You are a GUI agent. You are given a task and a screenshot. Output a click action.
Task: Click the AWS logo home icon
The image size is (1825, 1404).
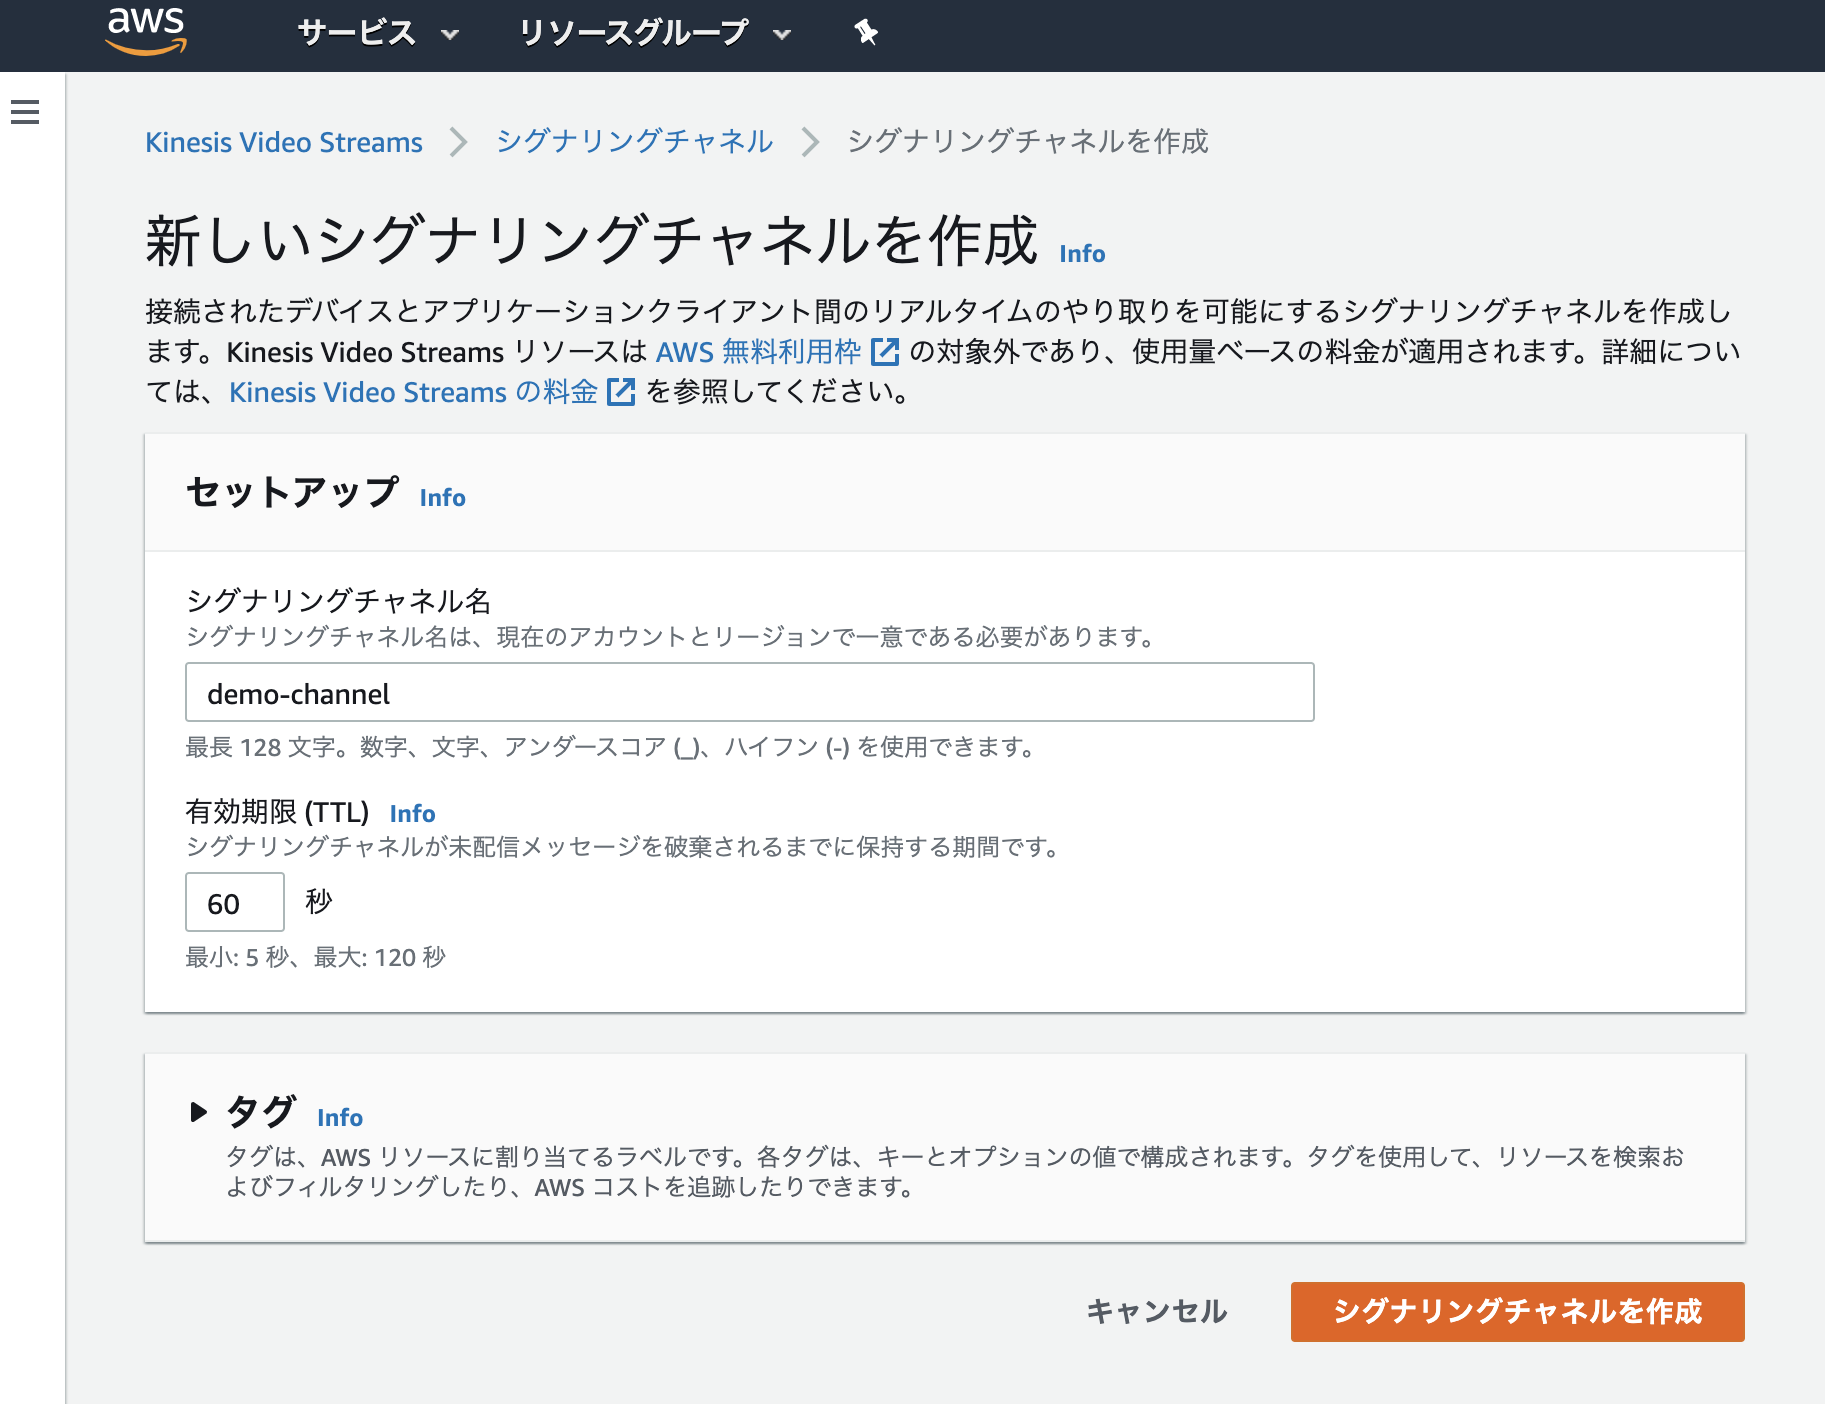click(146, 30)
